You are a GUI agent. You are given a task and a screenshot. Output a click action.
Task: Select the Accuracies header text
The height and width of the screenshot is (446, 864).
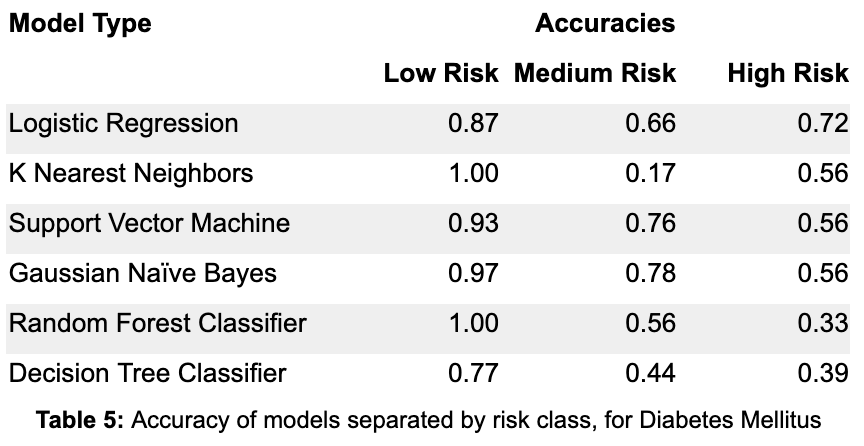point(605,23)
